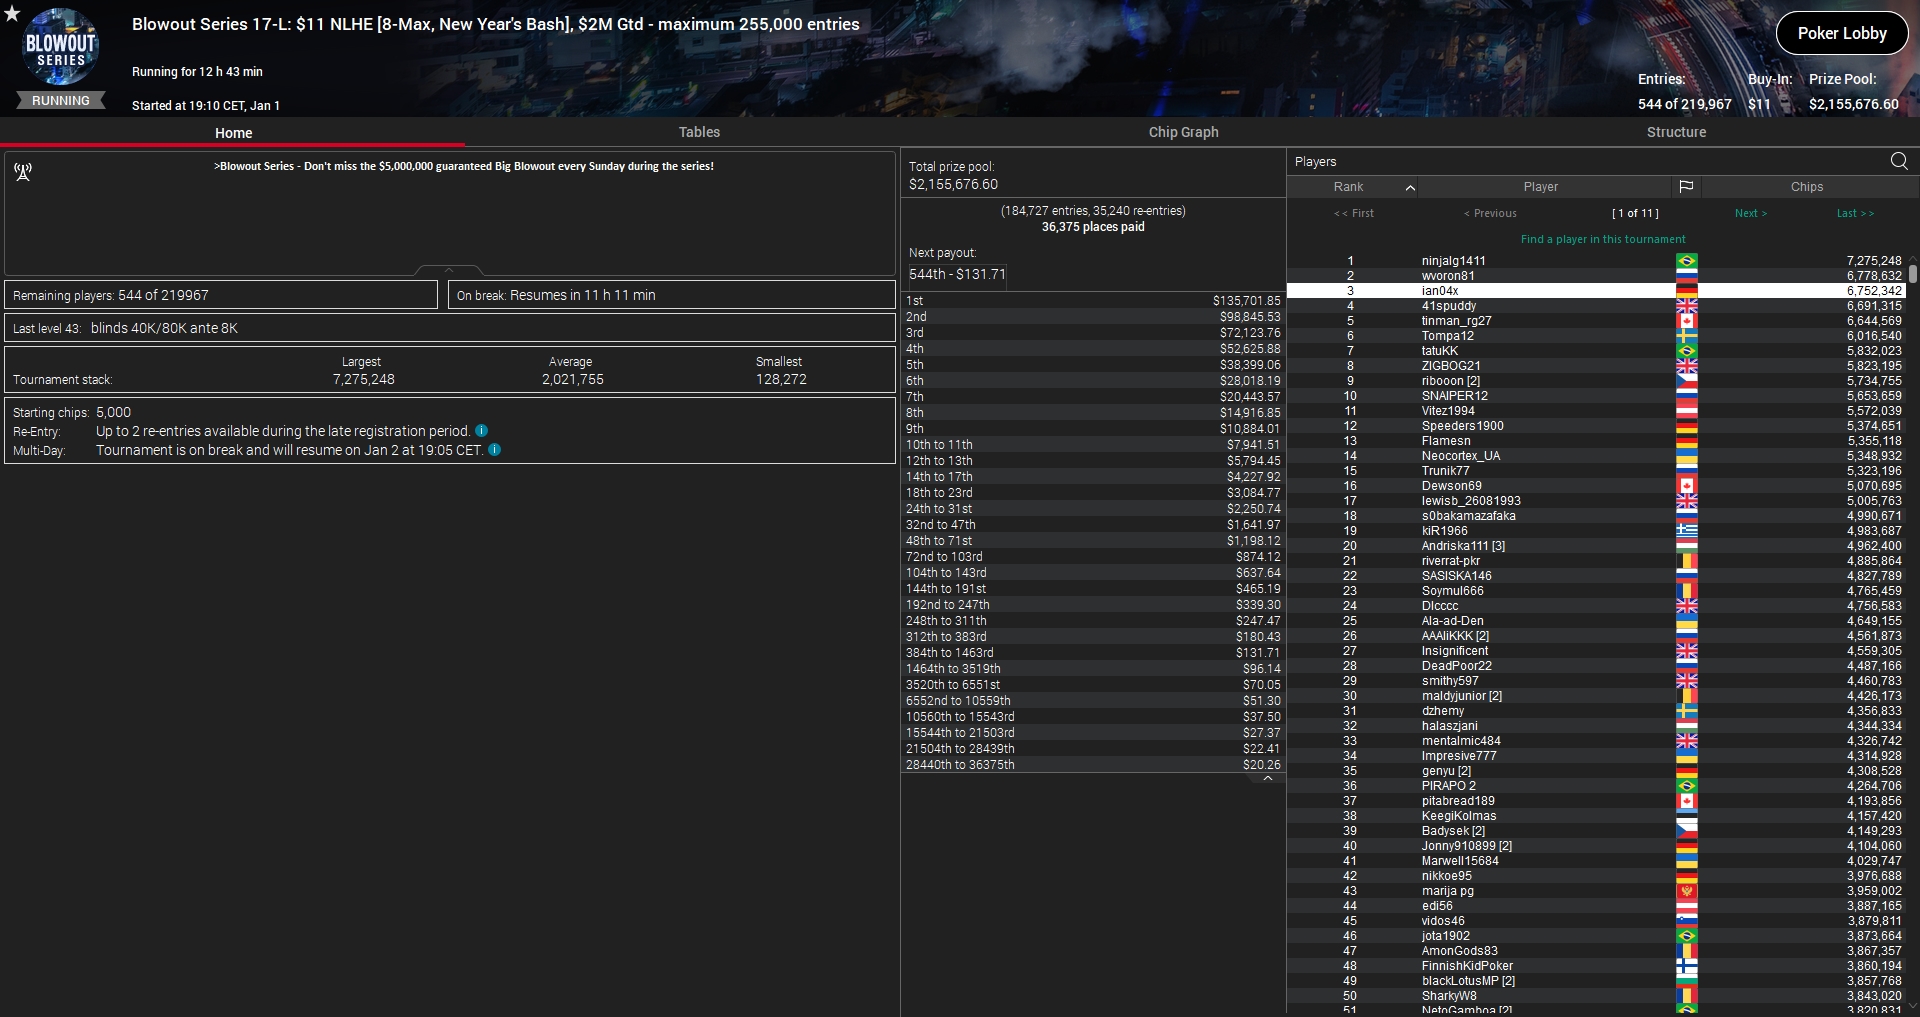Click the broadcast announcement icon
Screen dimensions: 1920x1017
[23, 172]
